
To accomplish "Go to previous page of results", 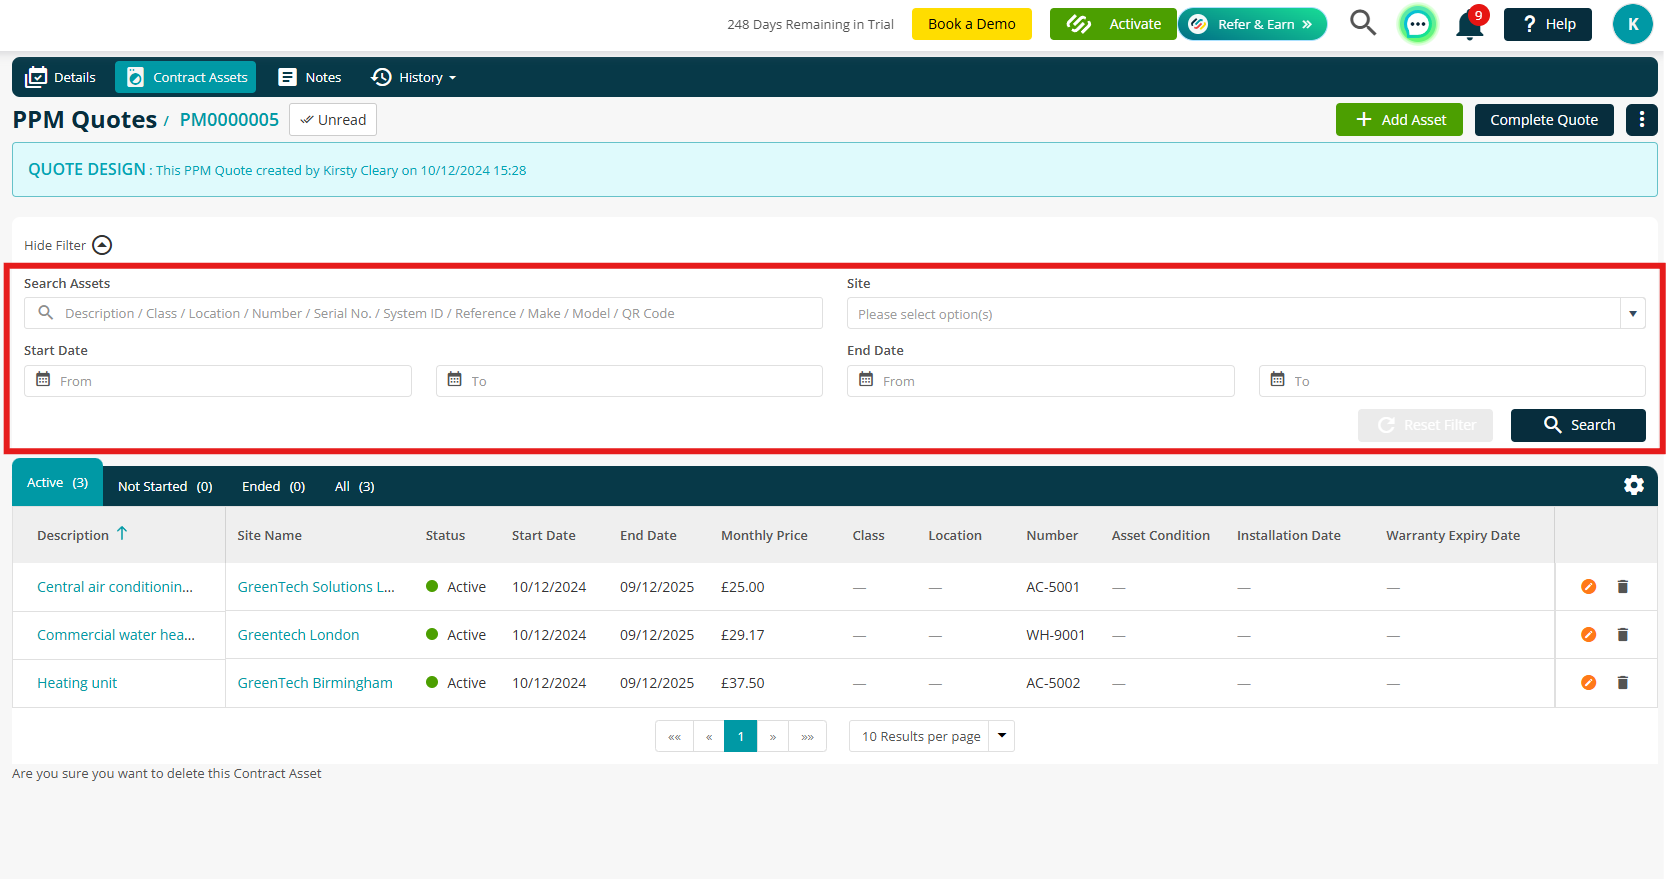I will coord(709,736).
